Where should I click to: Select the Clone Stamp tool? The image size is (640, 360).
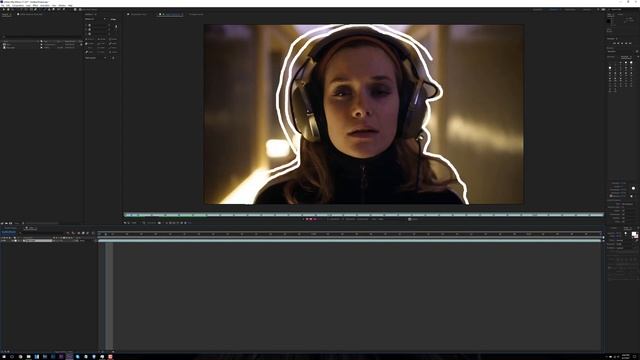(49, 9)
